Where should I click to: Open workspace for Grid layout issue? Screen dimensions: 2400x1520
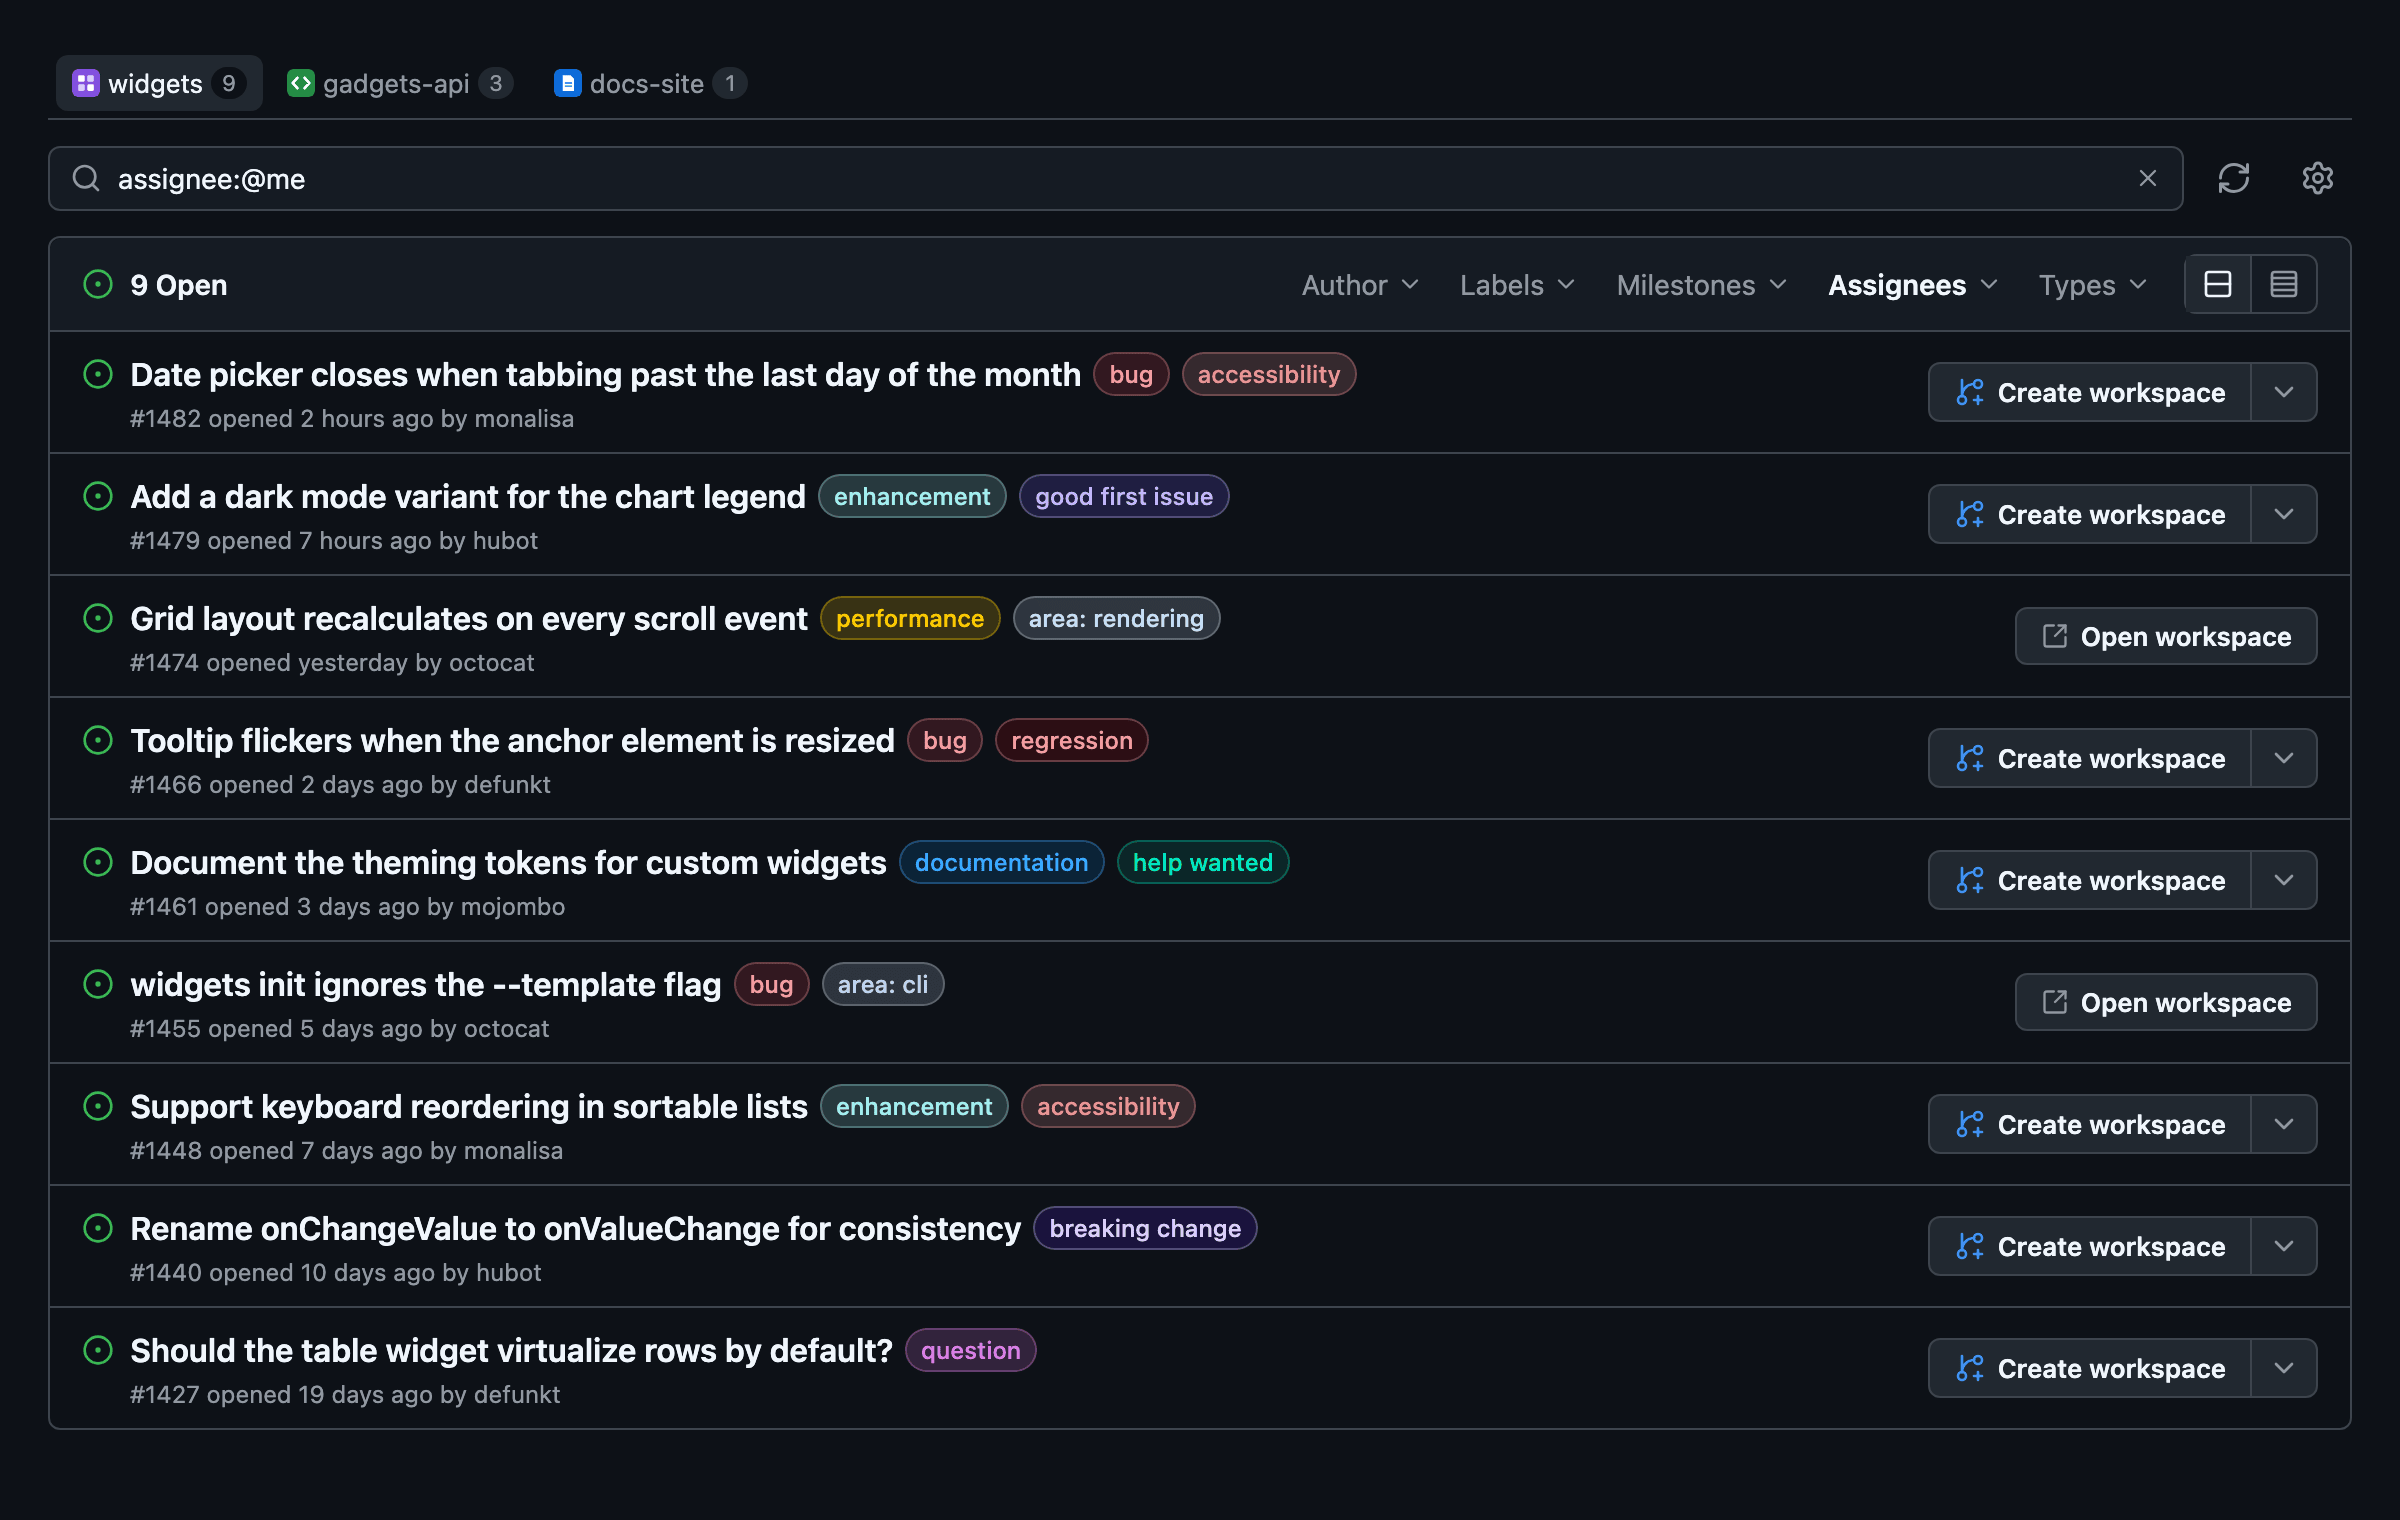[x=2166, y=636]
